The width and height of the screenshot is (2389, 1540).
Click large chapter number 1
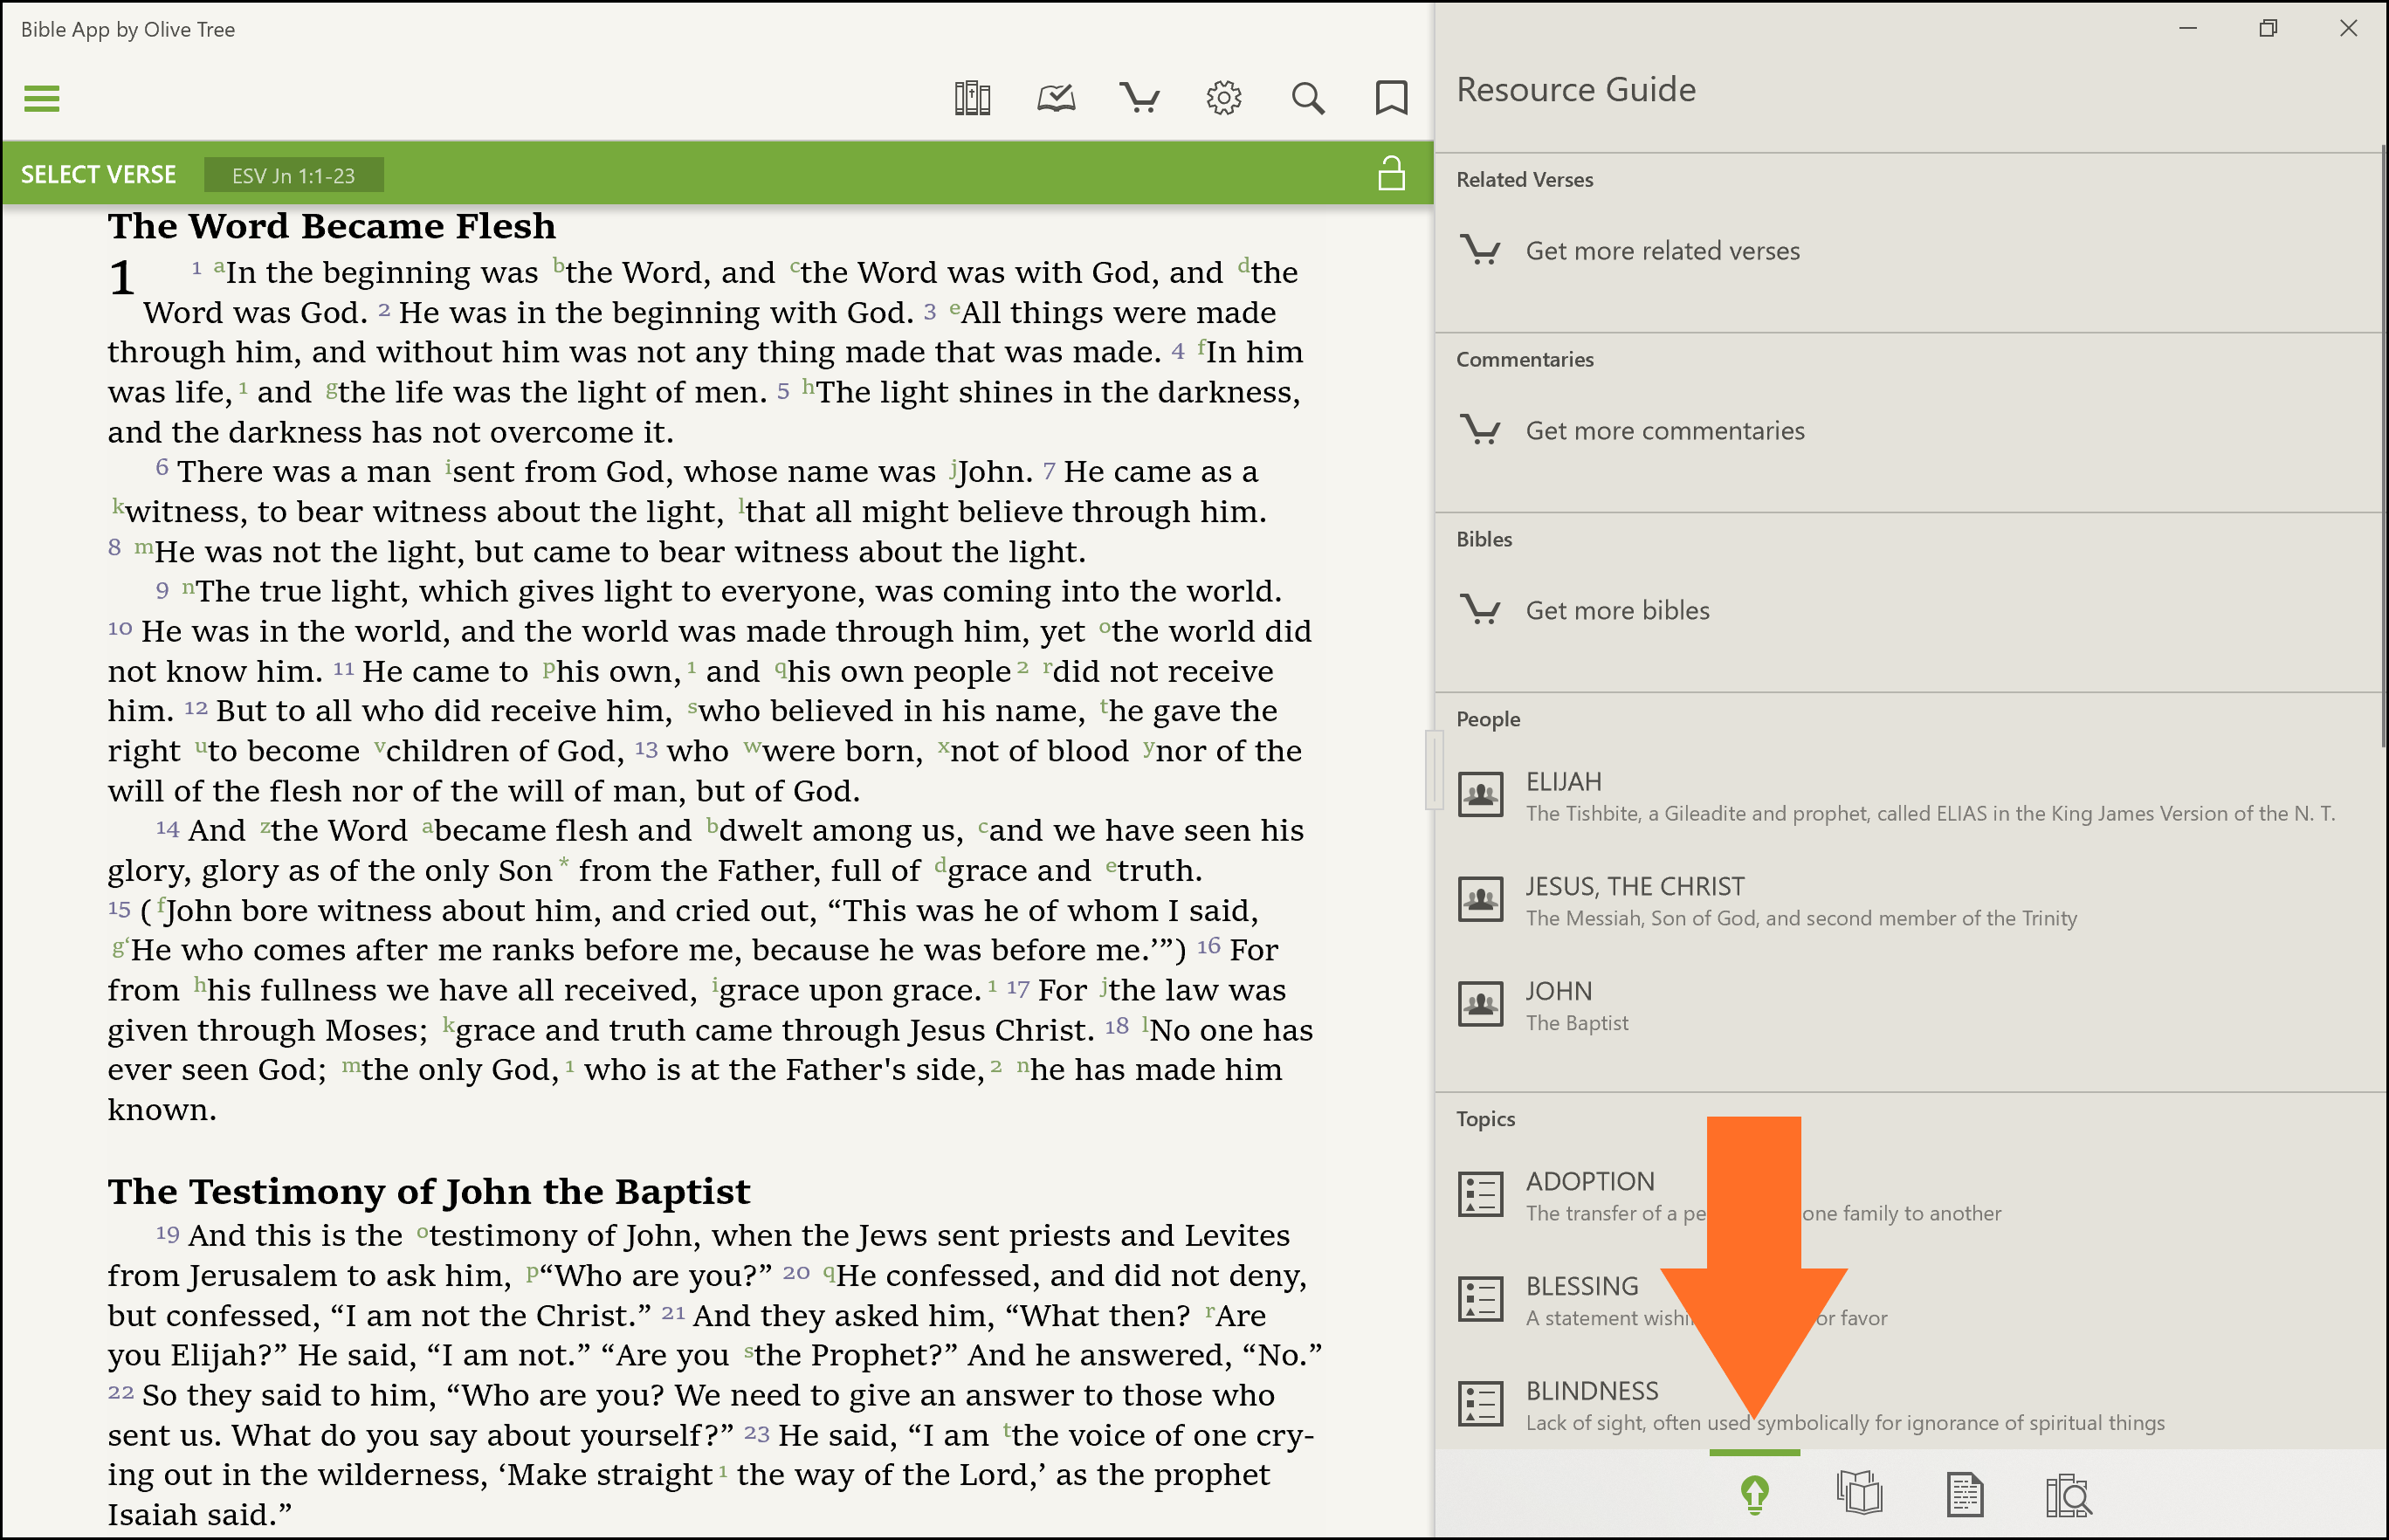[x=121, y=276]
